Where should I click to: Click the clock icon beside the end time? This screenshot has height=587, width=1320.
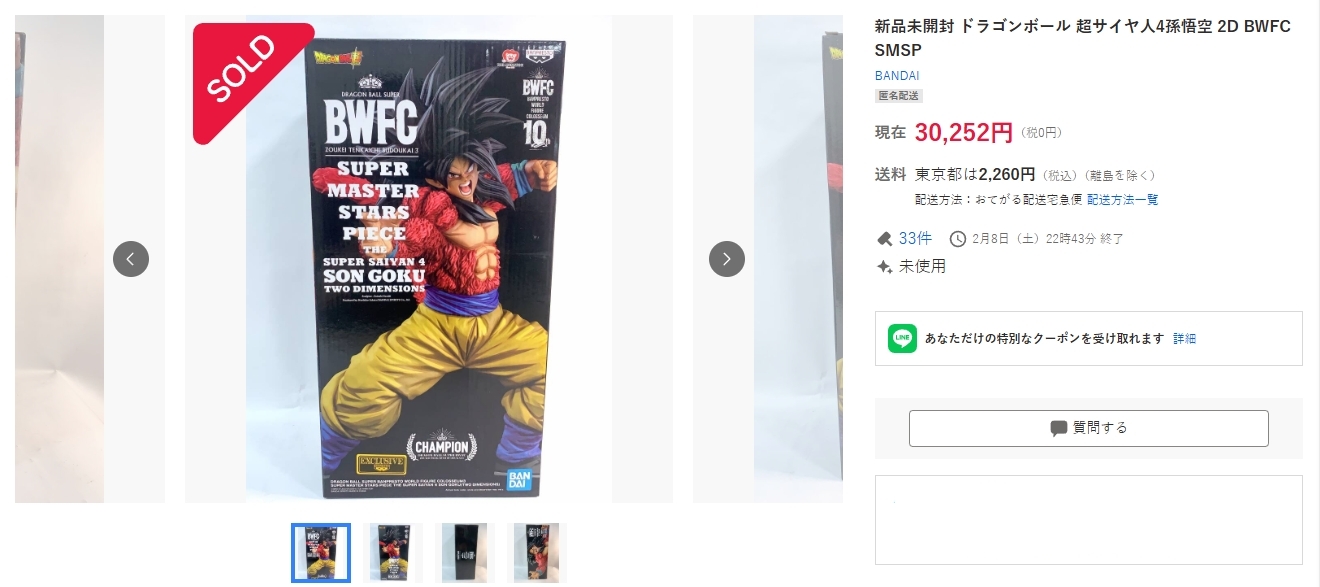tap(958, 238)
